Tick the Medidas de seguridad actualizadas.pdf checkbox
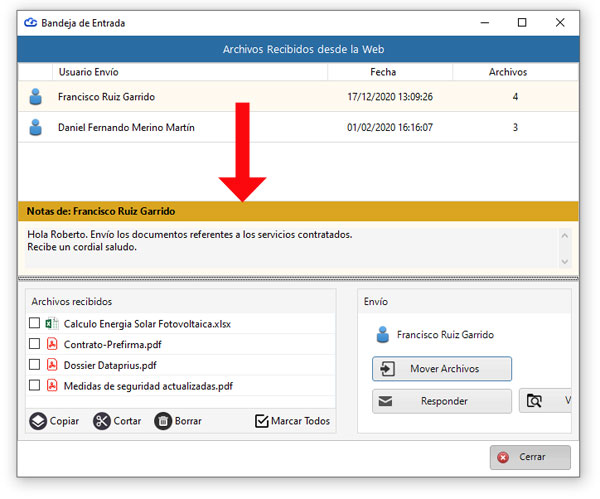This screenshot has width=600, height=499. tap(34, 385)
